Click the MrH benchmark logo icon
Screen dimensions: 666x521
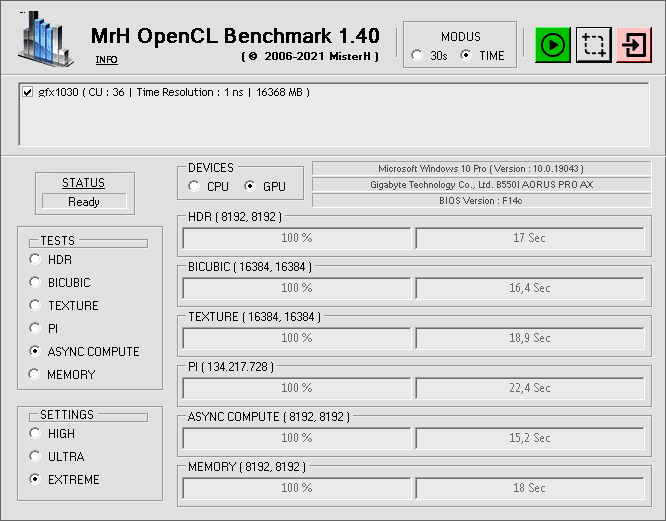tap(45, 38)
